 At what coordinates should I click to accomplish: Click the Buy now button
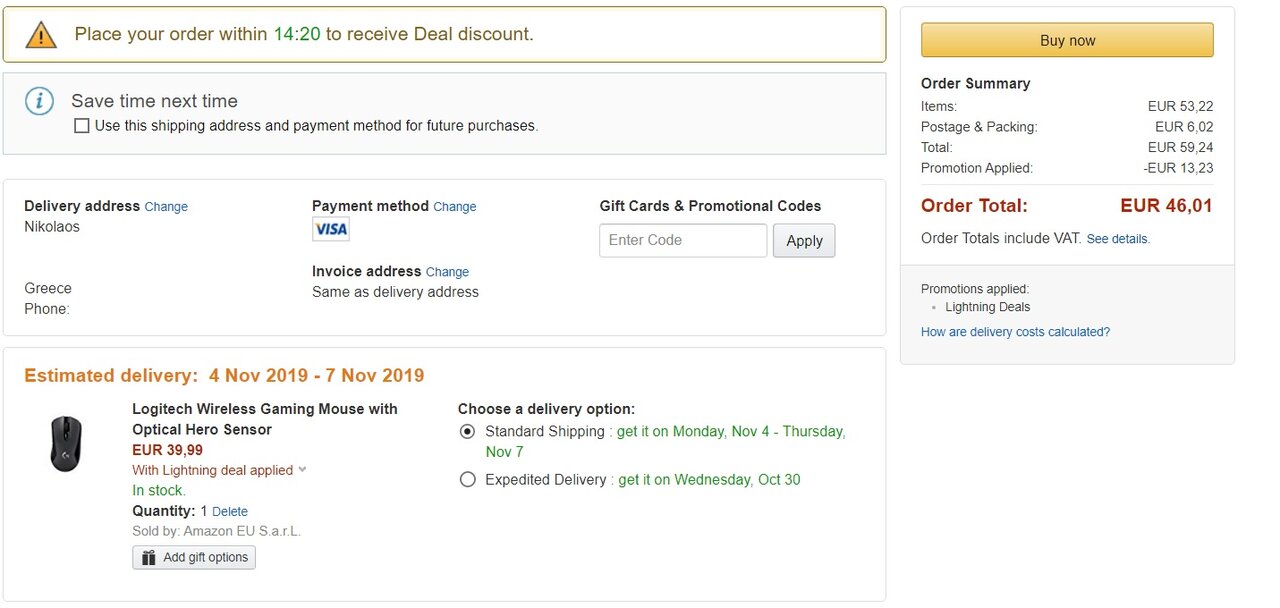[1067, 41]
